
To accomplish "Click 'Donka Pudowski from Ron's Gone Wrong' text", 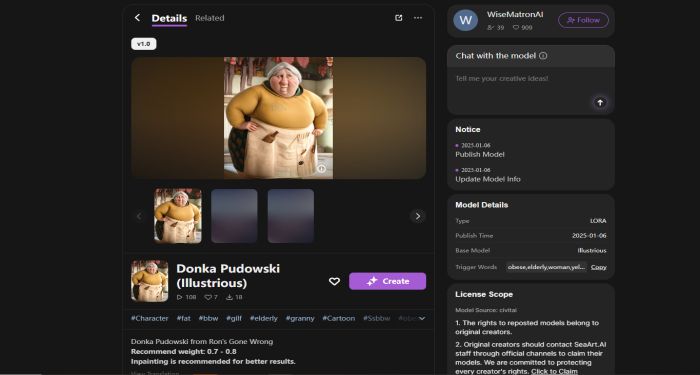I will point(202,342).
